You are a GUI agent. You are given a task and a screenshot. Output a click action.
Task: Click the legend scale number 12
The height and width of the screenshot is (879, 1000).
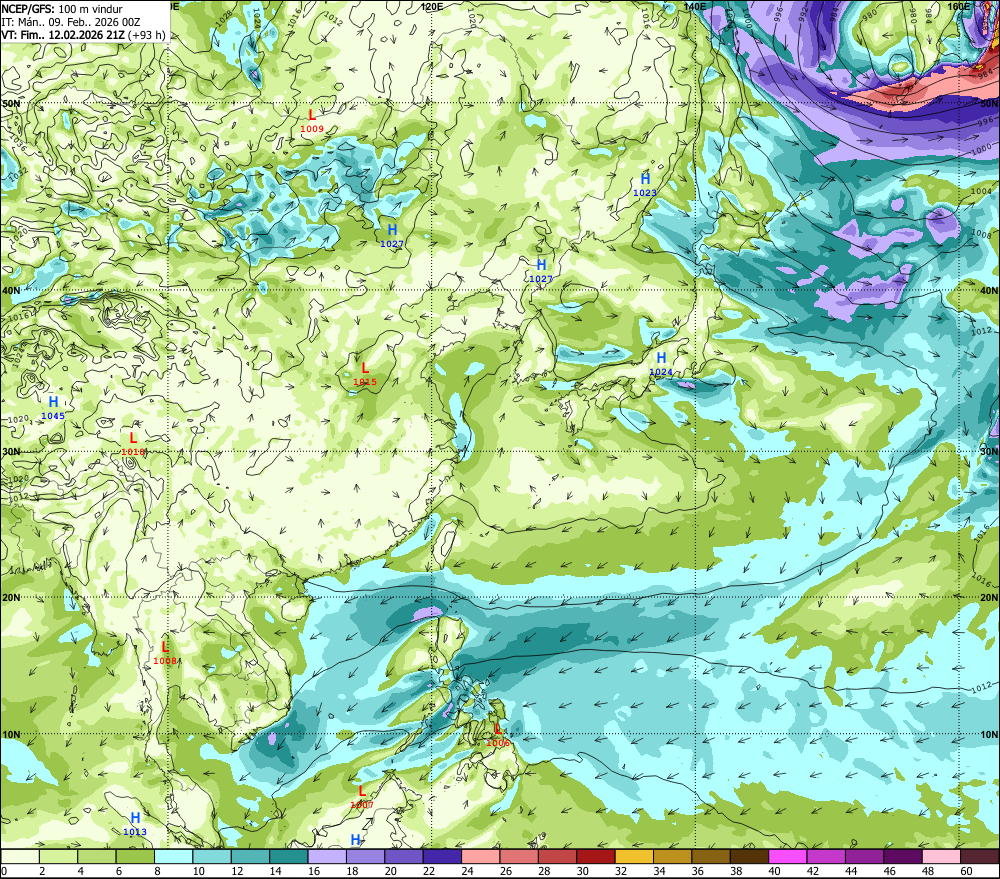(237, 871)
